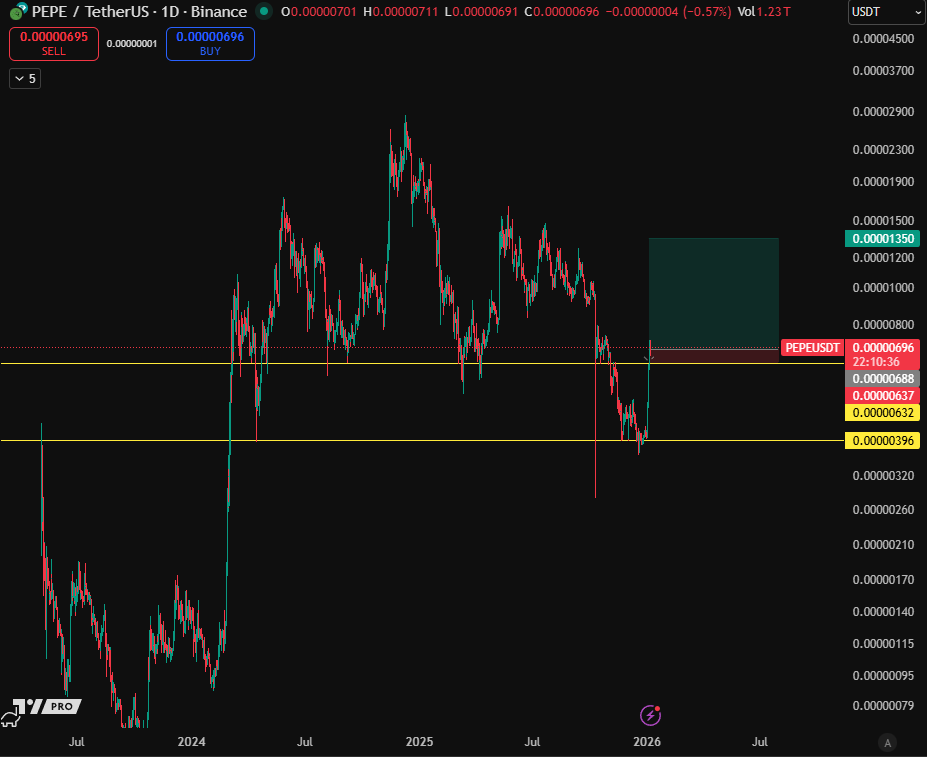Click the PEPE coin logo icon

coord(18,11)
